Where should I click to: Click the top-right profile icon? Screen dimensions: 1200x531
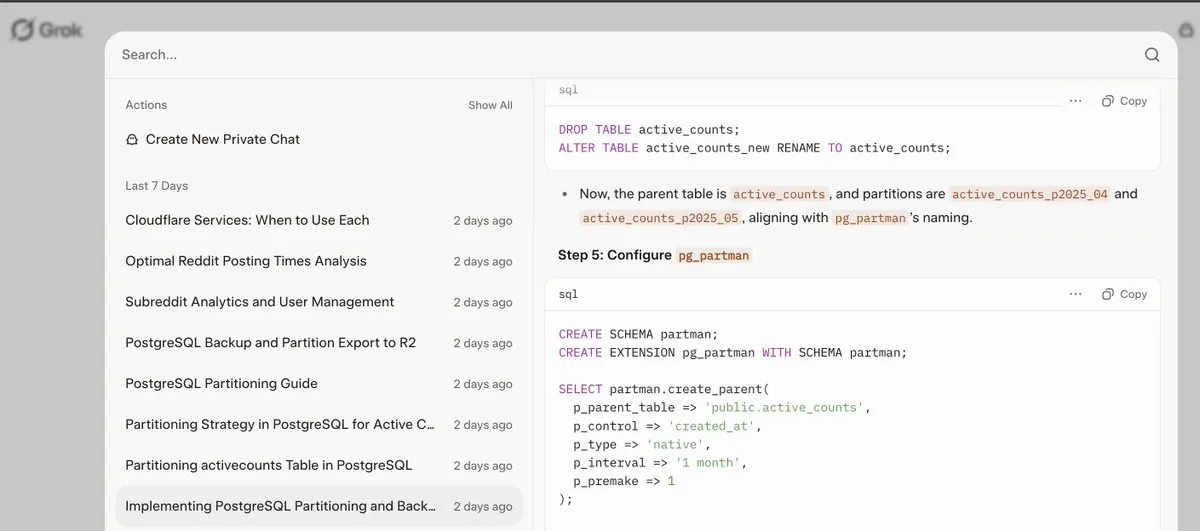(x=1186, y=30)
